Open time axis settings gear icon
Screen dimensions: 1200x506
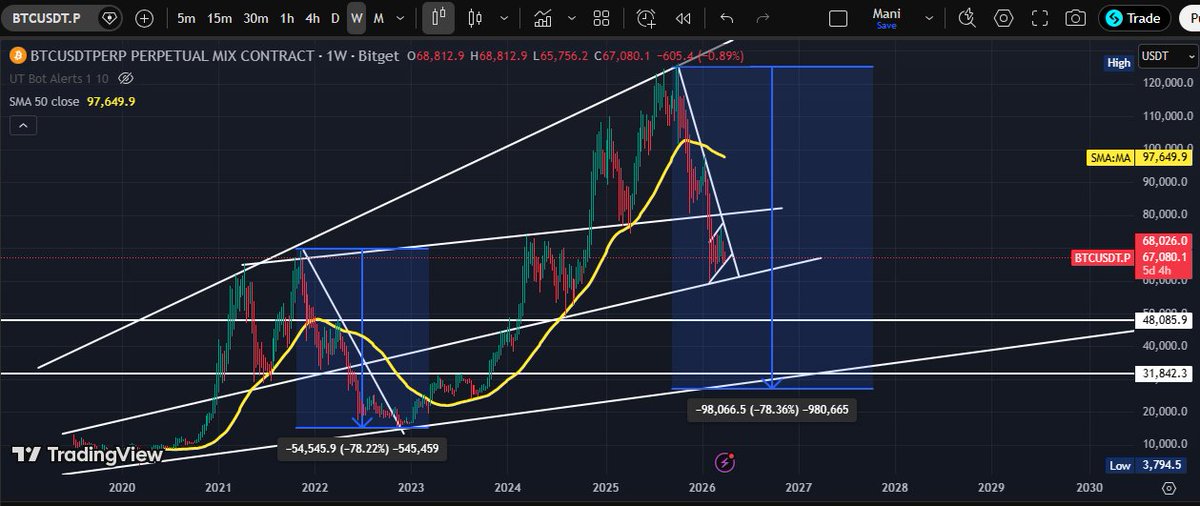1169,488
